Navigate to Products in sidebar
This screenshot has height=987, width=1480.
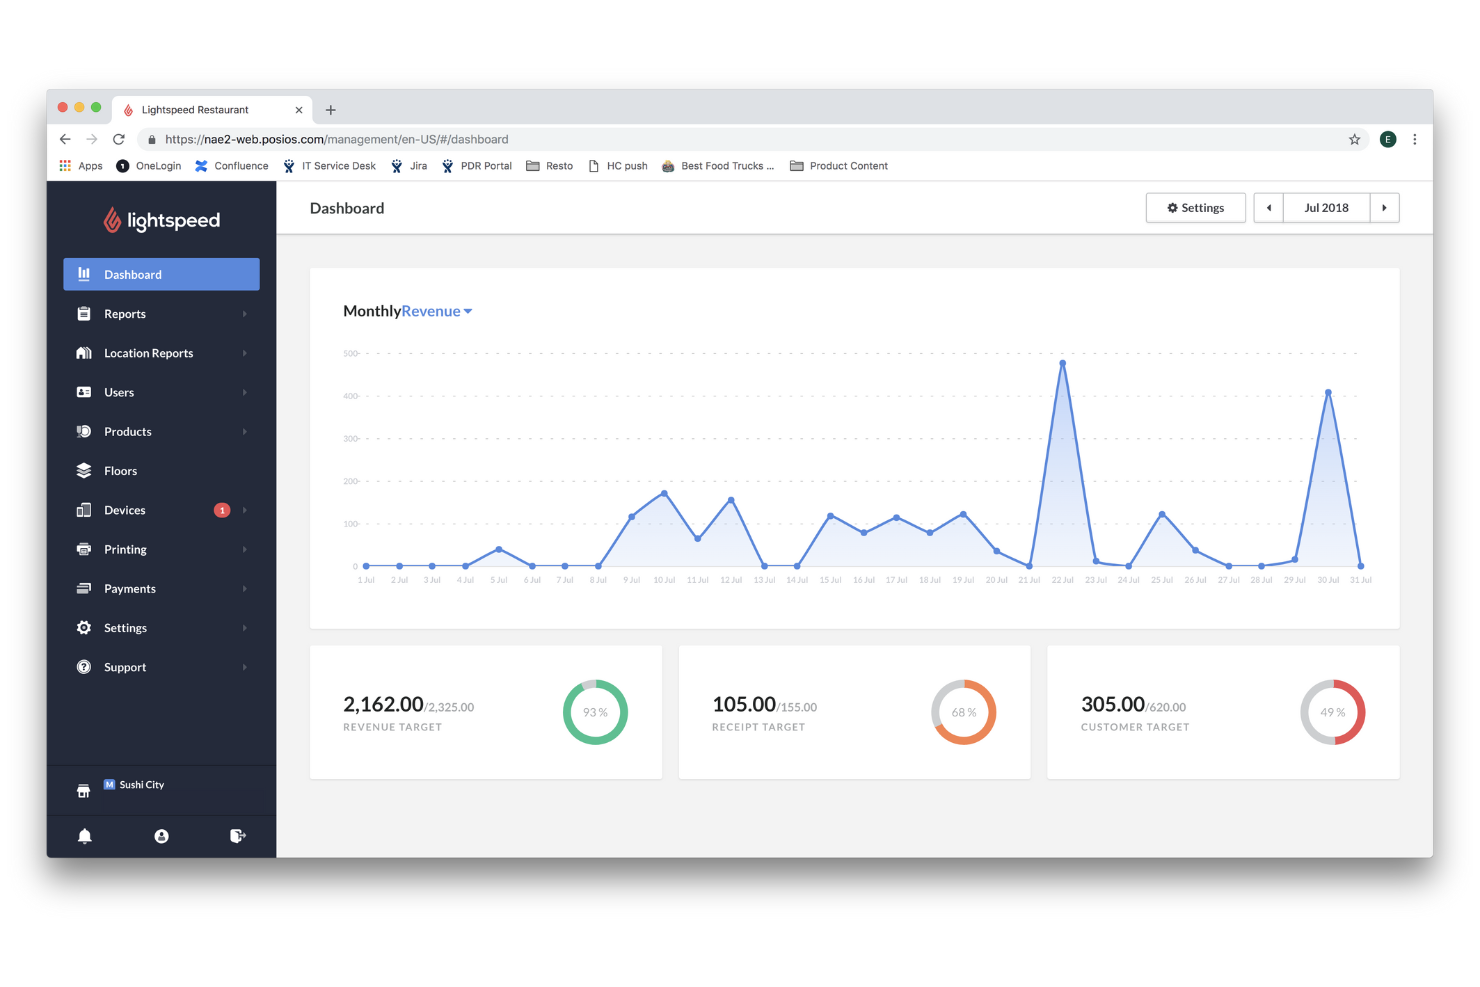click(127, 431)
